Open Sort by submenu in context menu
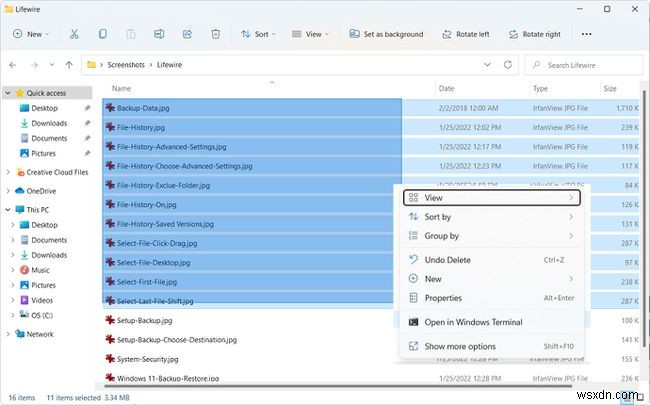The width and height of the screenshot is (650, 405). coord(492,217)
